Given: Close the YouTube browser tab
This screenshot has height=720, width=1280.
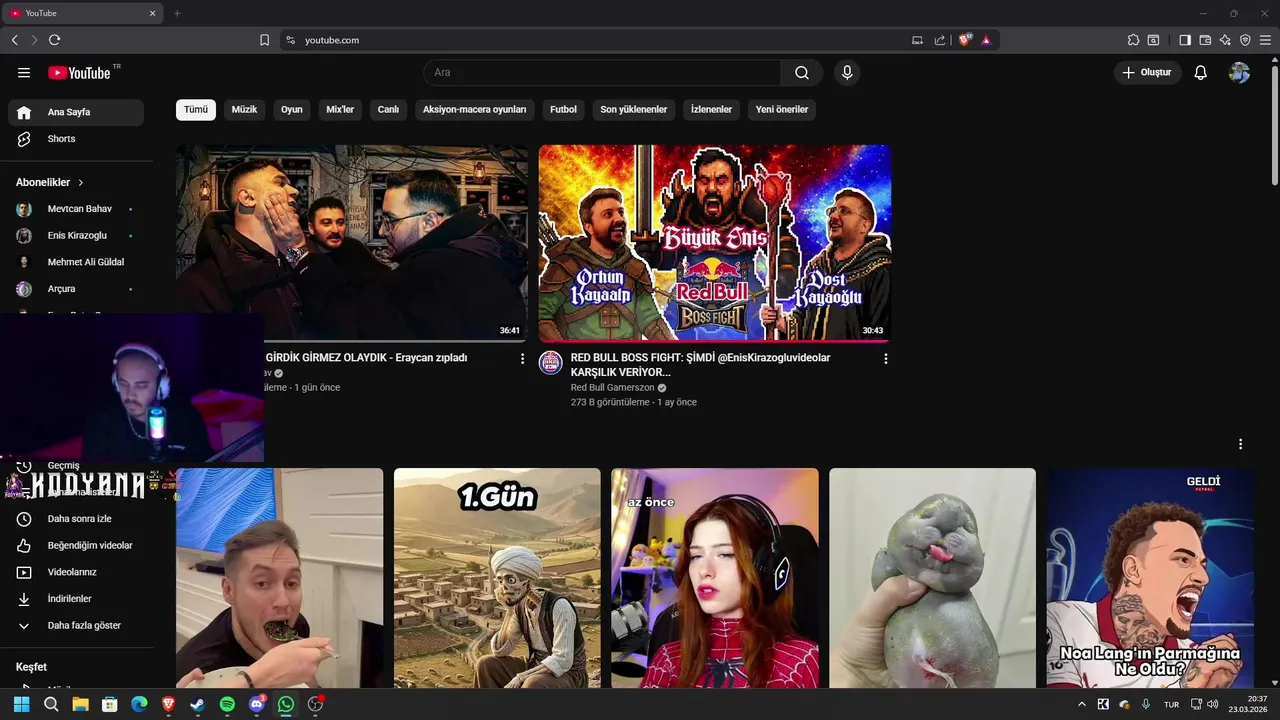Looking at the screenshot, I should coord(152,13).
